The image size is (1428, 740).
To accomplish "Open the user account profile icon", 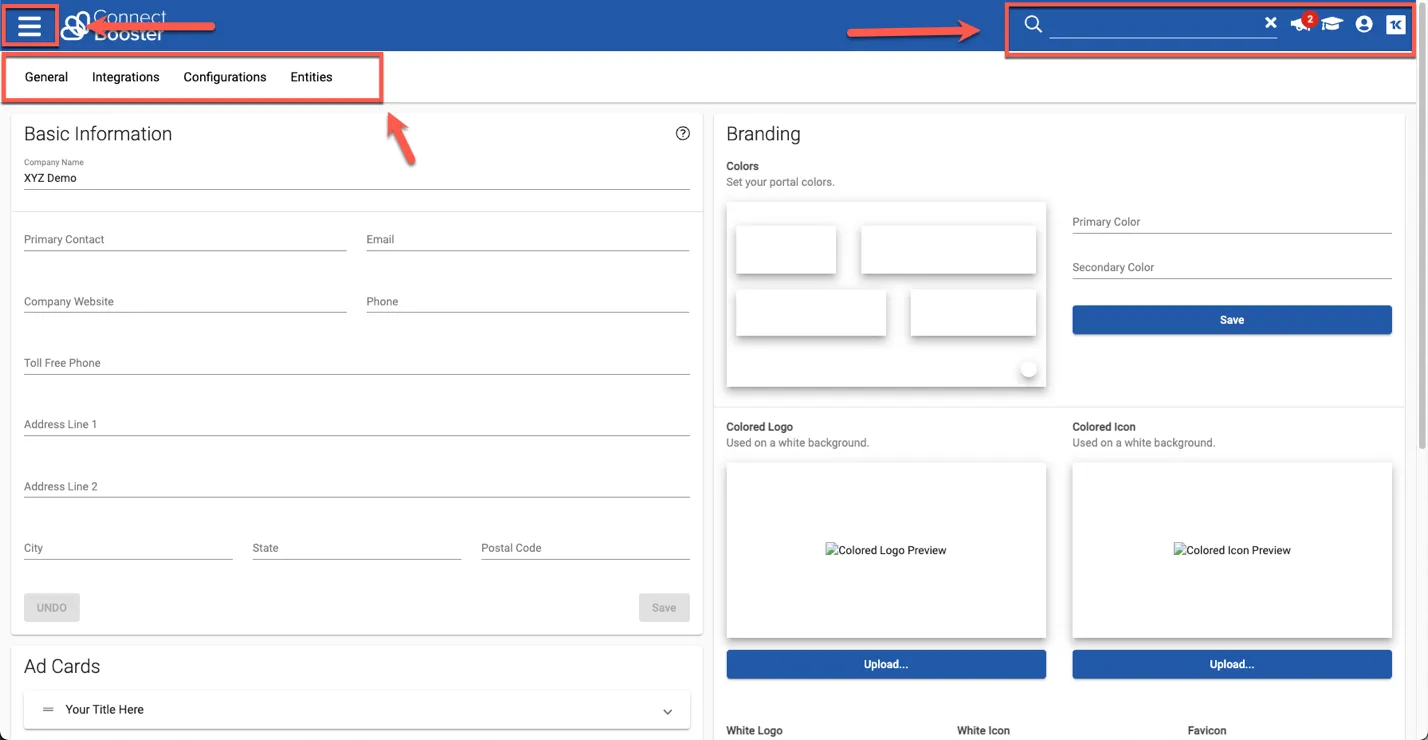I will [1364, 24].
